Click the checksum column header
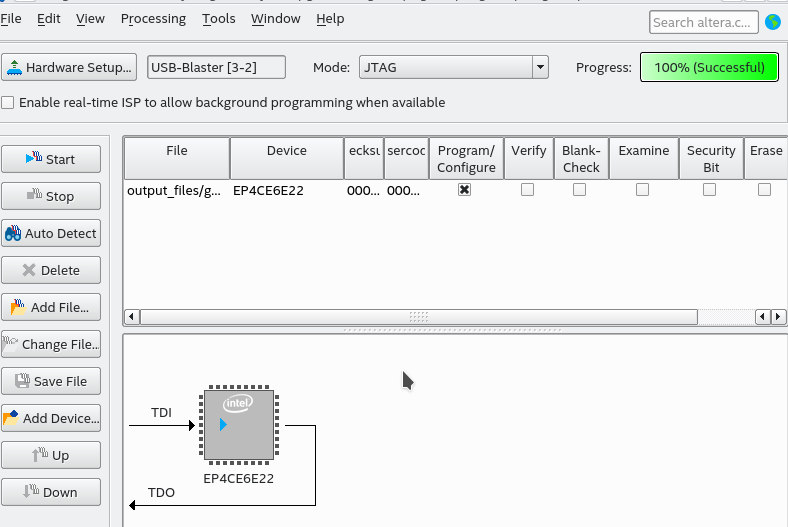 [364, 158]
